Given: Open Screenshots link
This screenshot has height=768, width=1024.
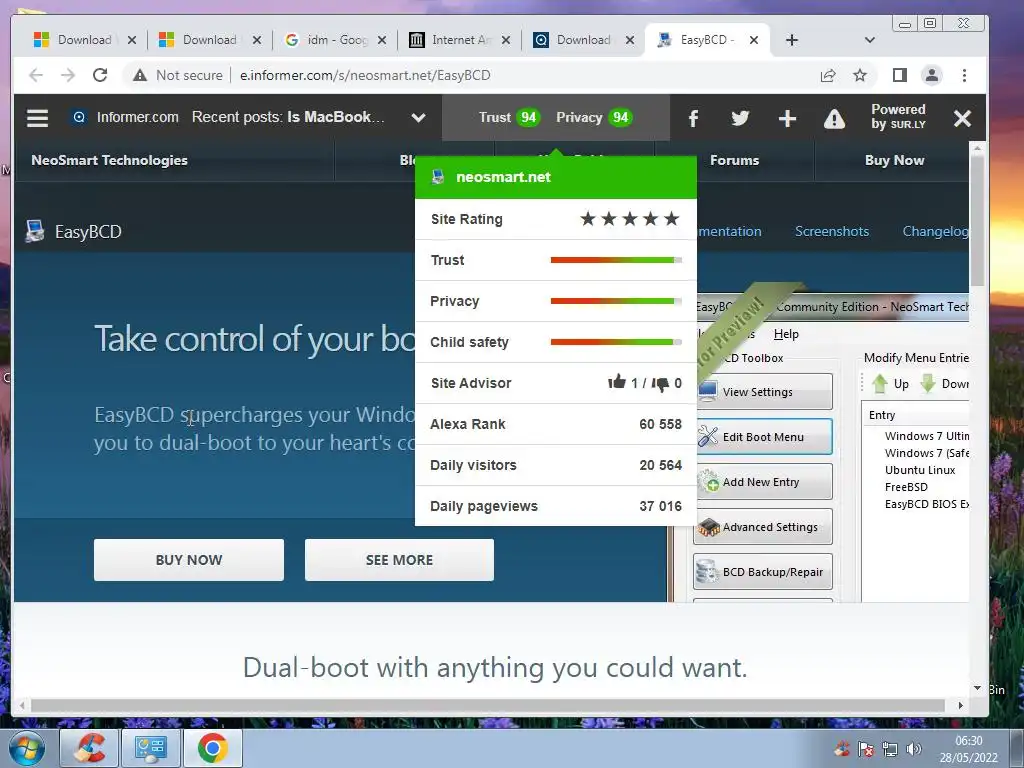Looking at the screenshot, I should pyautogui.click(x=832, y=231).
